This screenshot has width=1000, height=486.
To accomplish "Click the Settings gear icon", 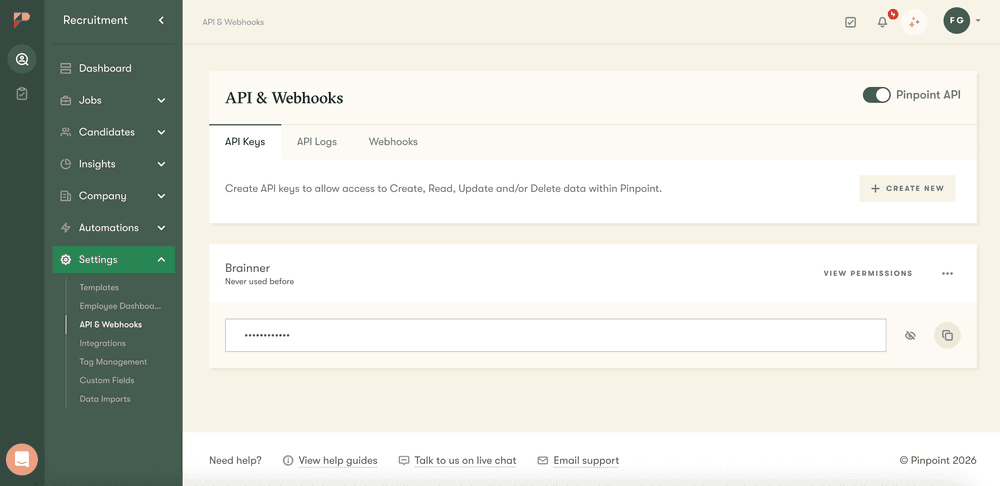I will pyautogui.click(x=66, y=260).
